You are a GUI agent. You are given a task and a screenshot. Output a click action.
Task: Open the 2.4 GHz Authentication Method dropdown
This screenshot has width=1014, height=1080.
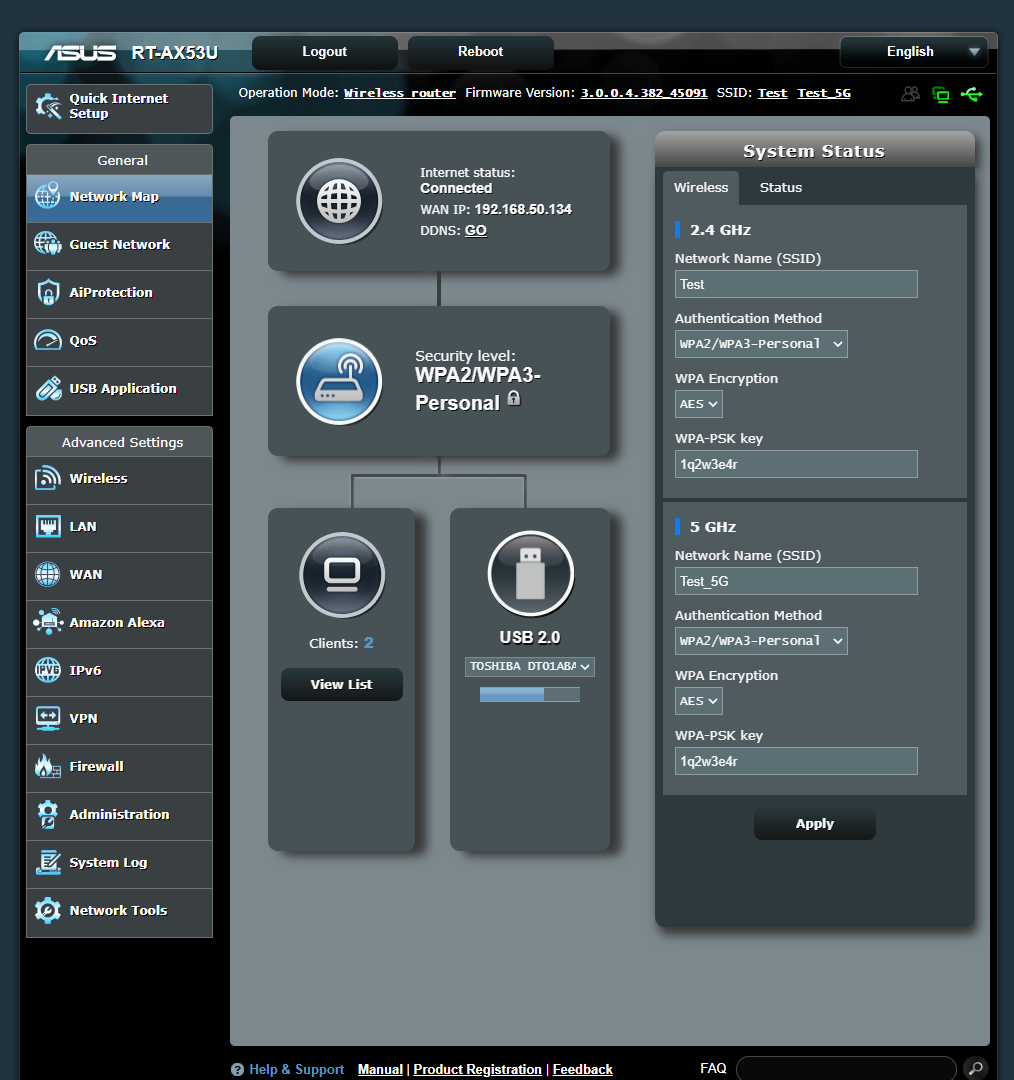tap(761, 343)
